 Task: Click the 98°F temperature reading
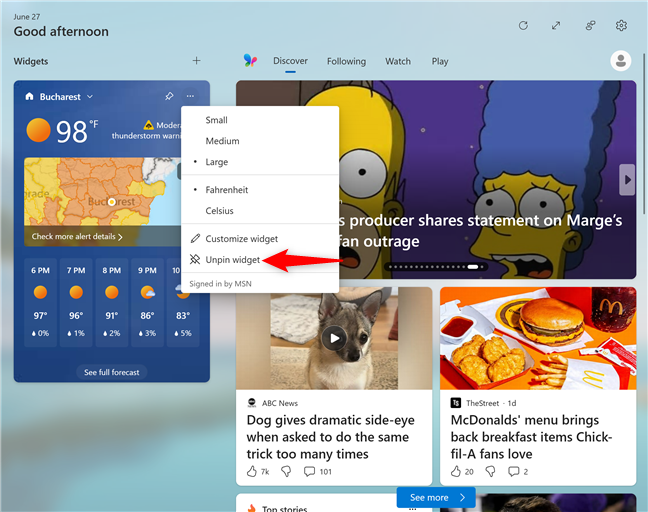77,132
